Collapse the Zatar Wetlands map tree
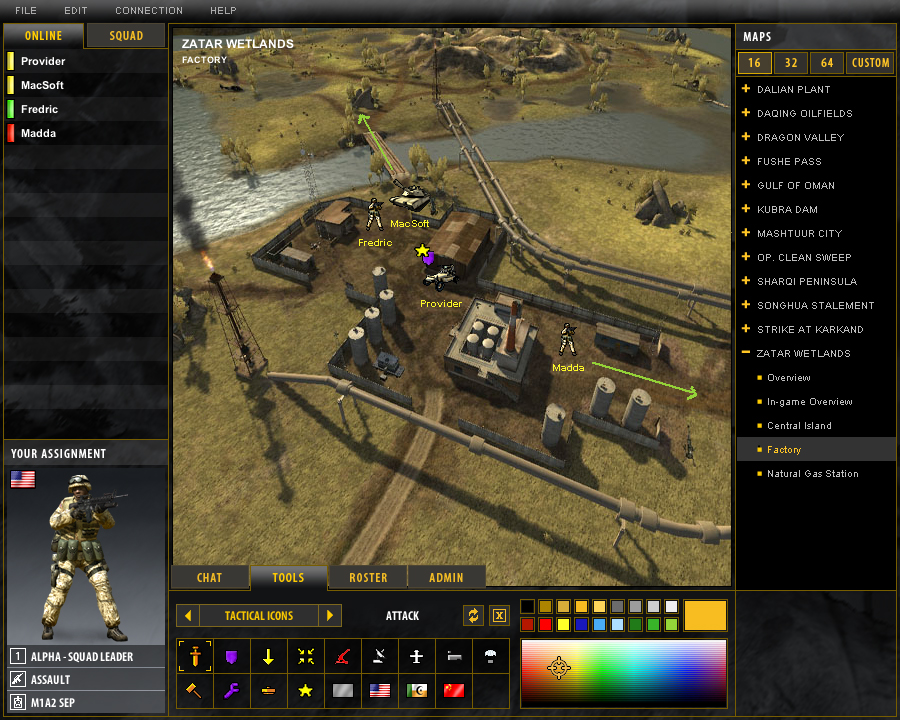900x720 pixels. click(x=746, y=353)
